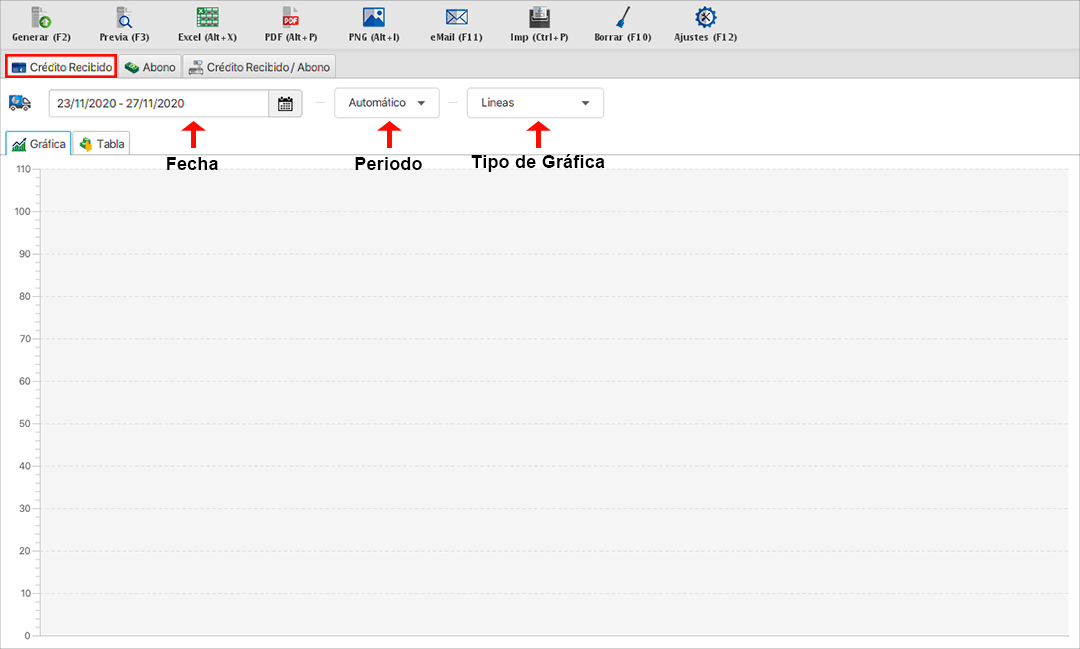Click the delivery truck icon beside date field
The height and width of the screenshot is (649, 1080).
[19, 103]
